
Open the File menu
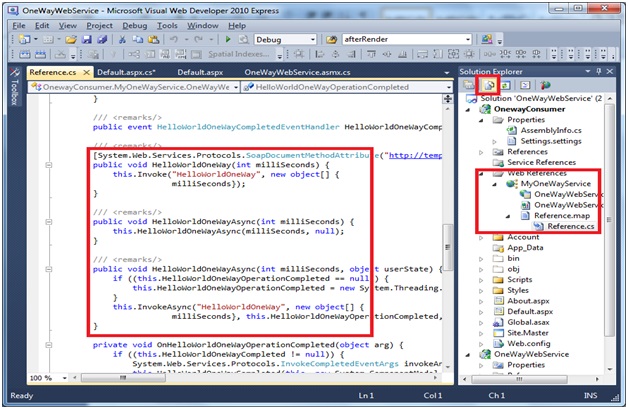point(19,26)
